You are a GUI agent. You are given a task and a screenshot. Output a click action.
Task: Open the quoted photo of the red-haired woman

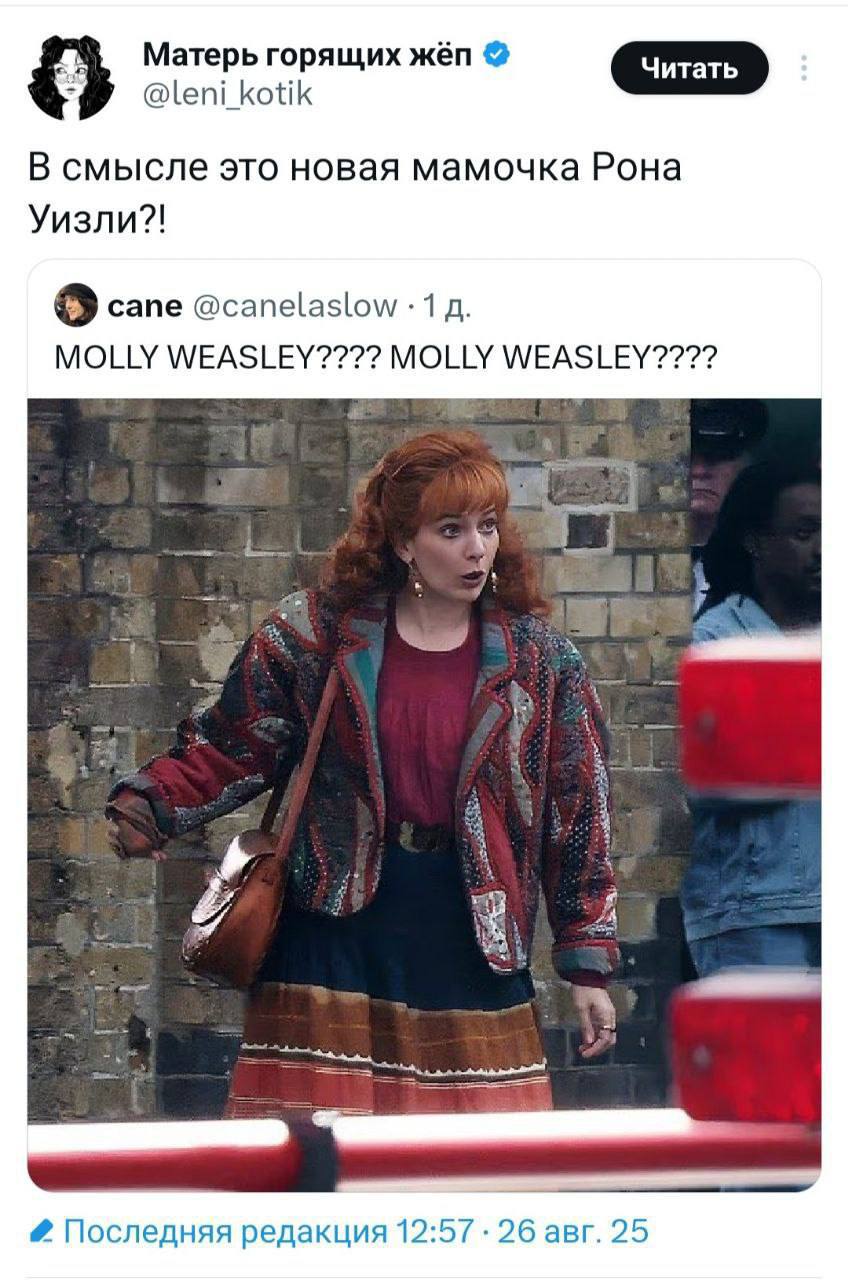point(424,794)
